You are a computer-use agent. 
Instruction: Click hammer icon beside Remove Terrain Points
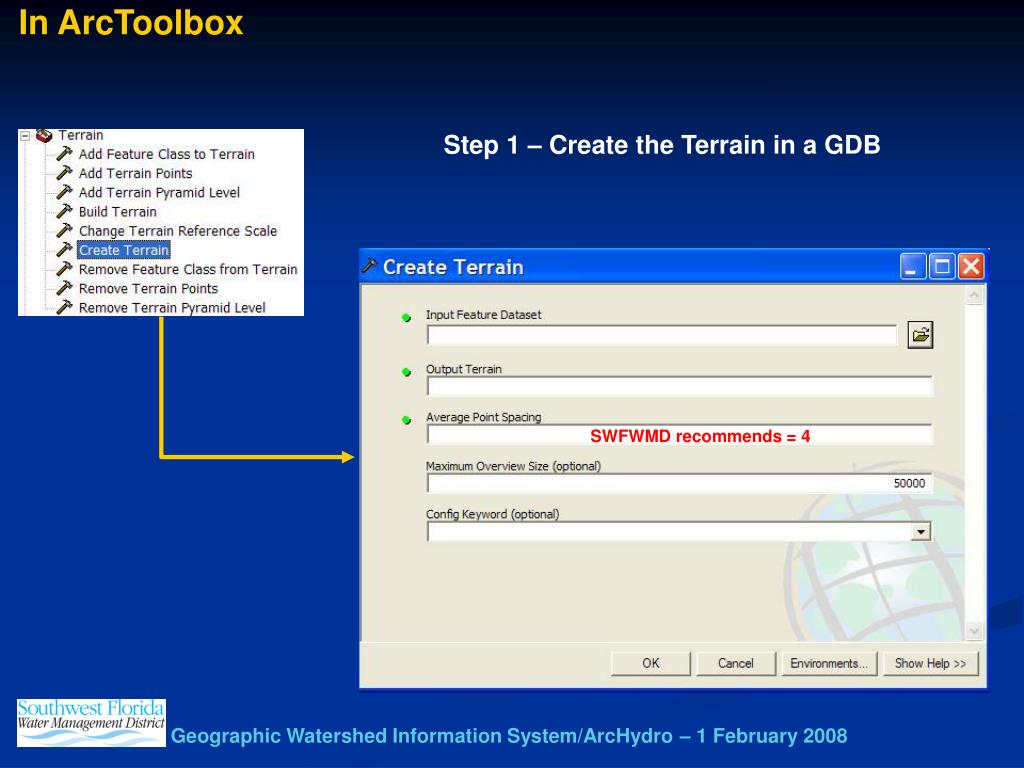(64, 289)
